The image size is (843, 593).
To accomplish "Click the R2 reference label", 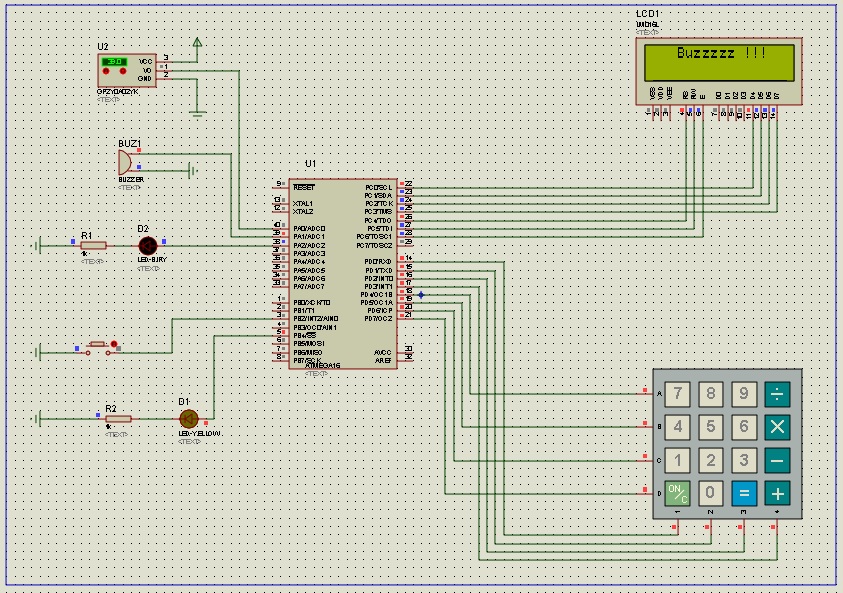I will click(x=111, y=409).
